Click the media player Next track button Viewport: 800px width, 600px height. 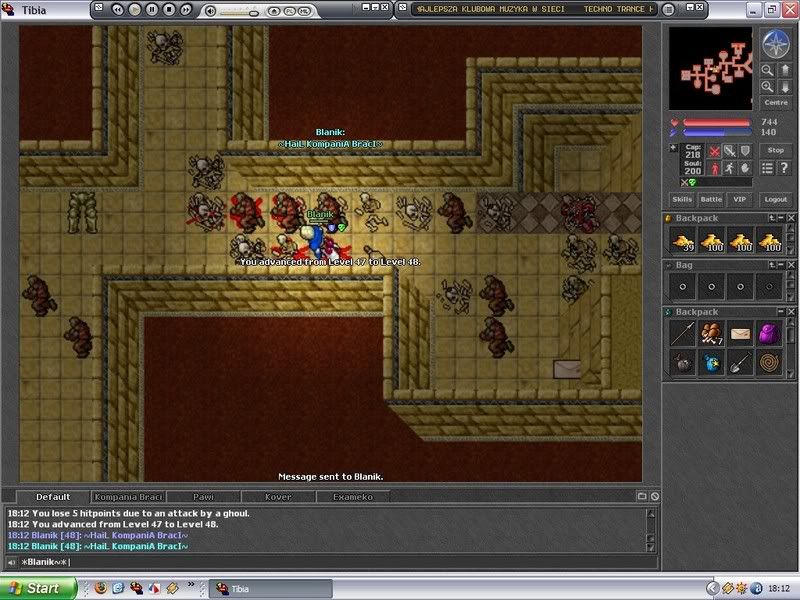(186, 9)
